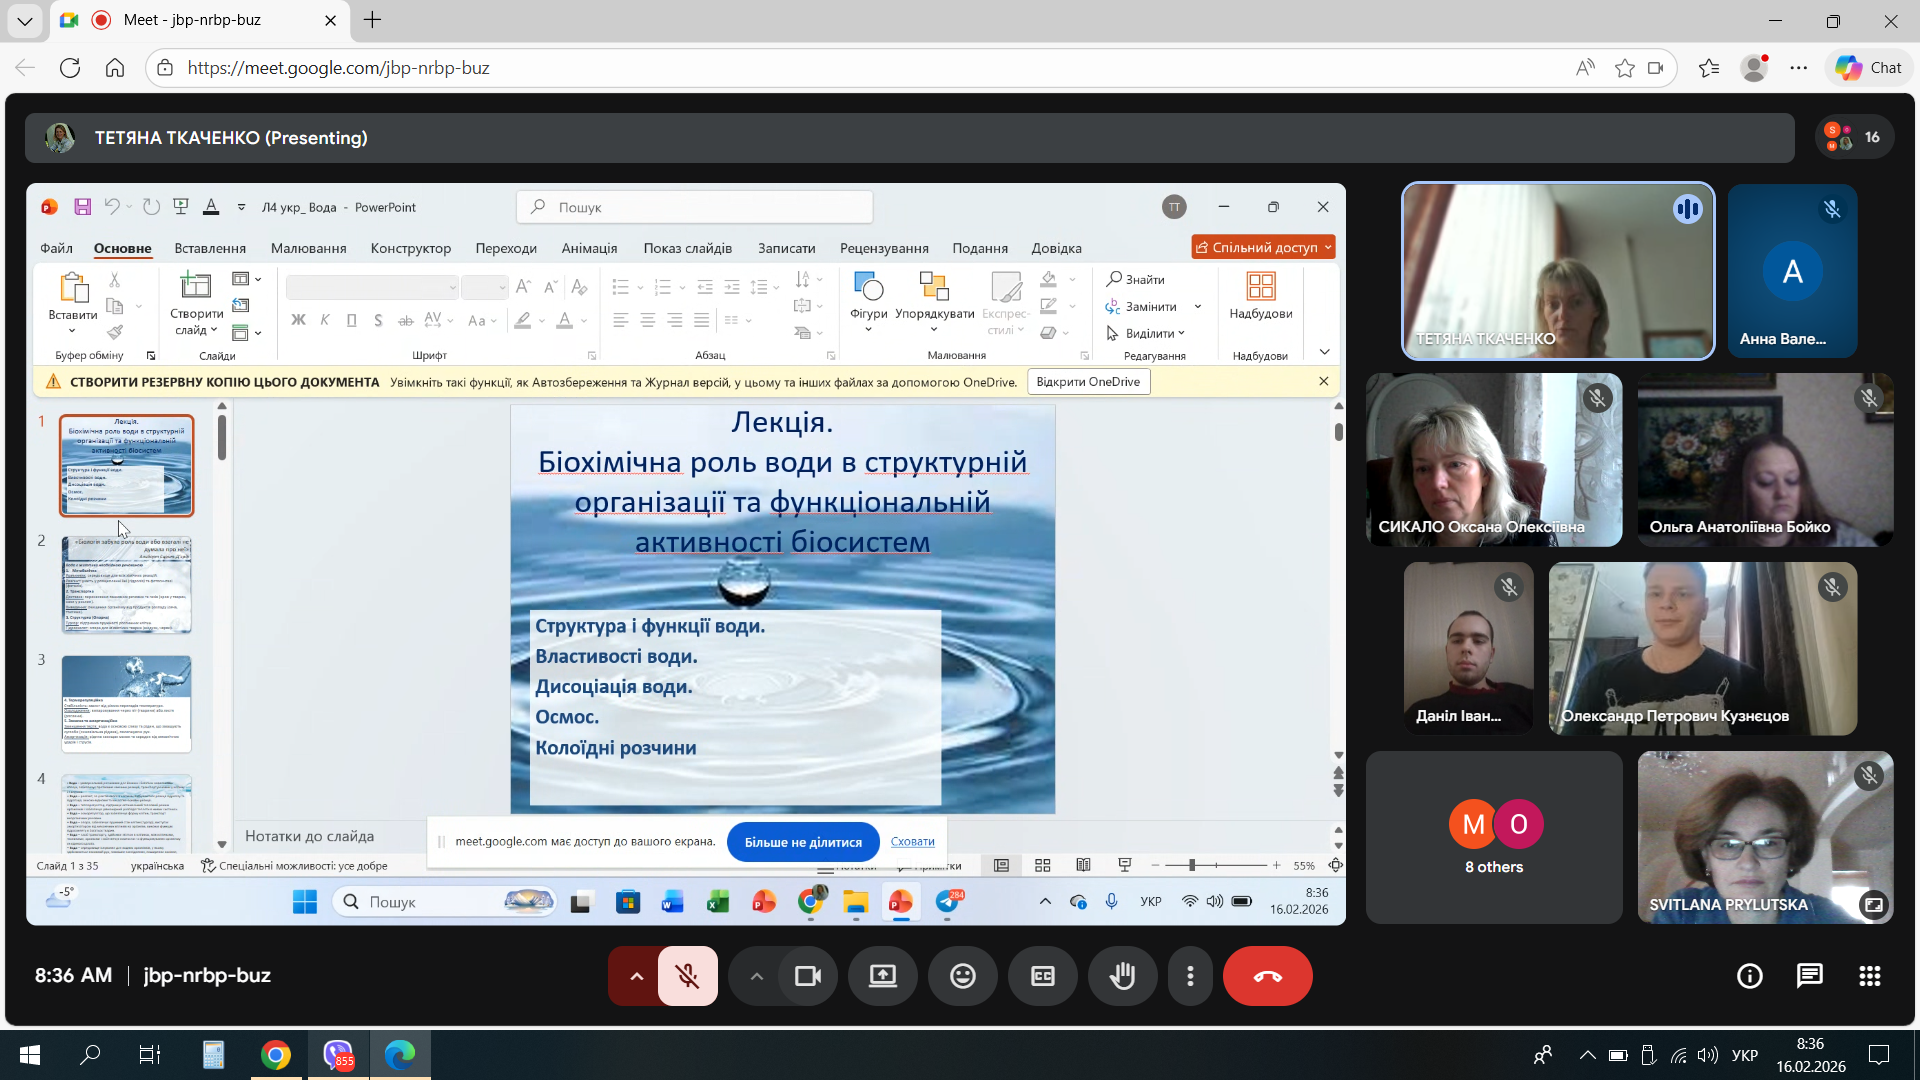Click the 8 others participants tile

click(x=1493, y=838)
